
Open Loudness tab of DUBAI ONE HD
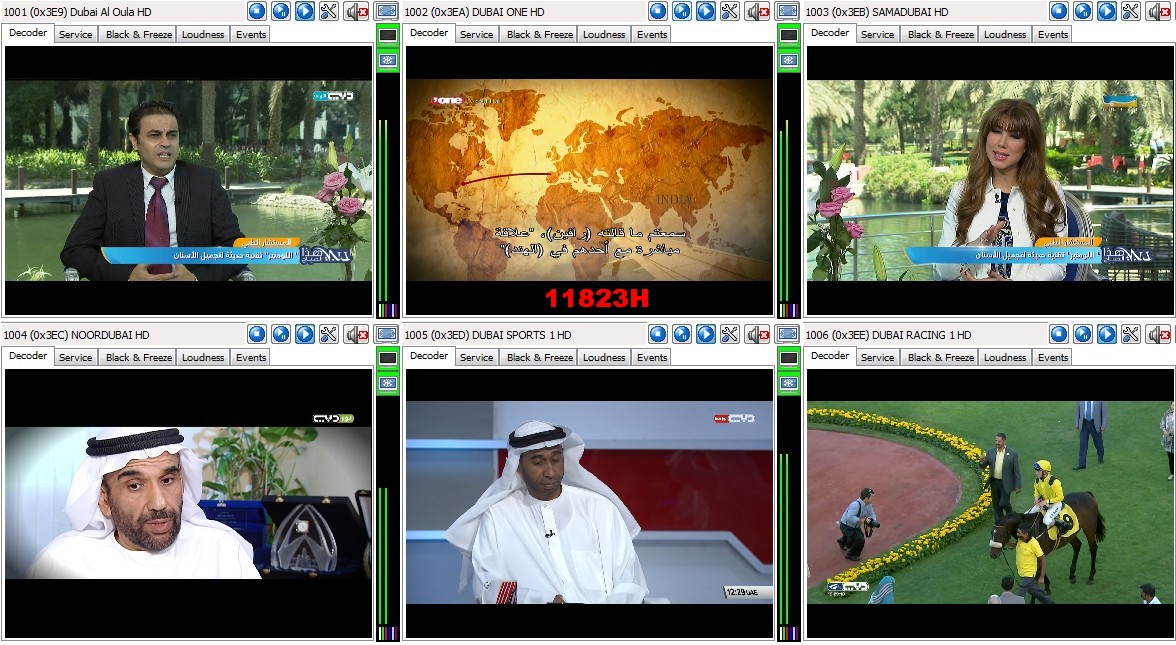(x=604, y=34)
